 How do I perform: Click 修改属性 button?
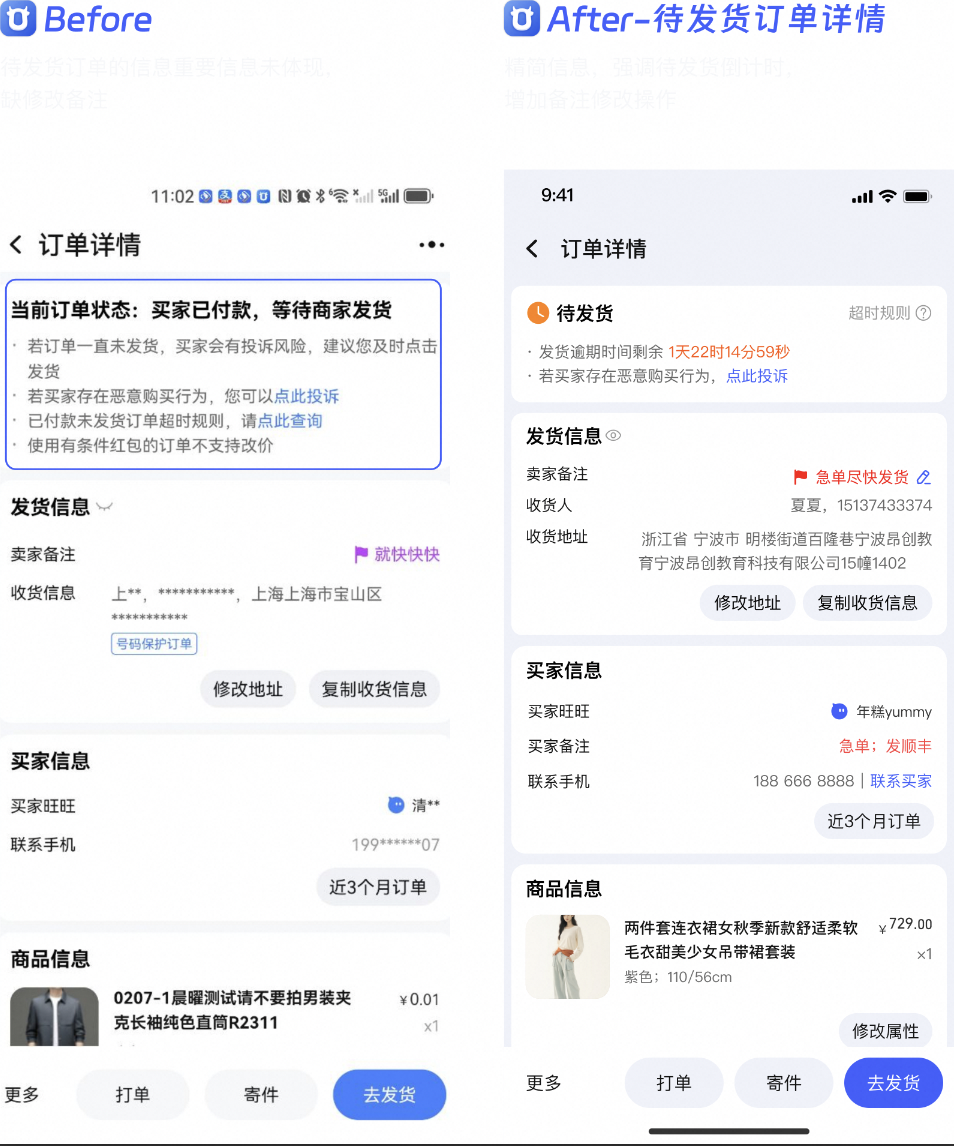tap(885, 1031)
